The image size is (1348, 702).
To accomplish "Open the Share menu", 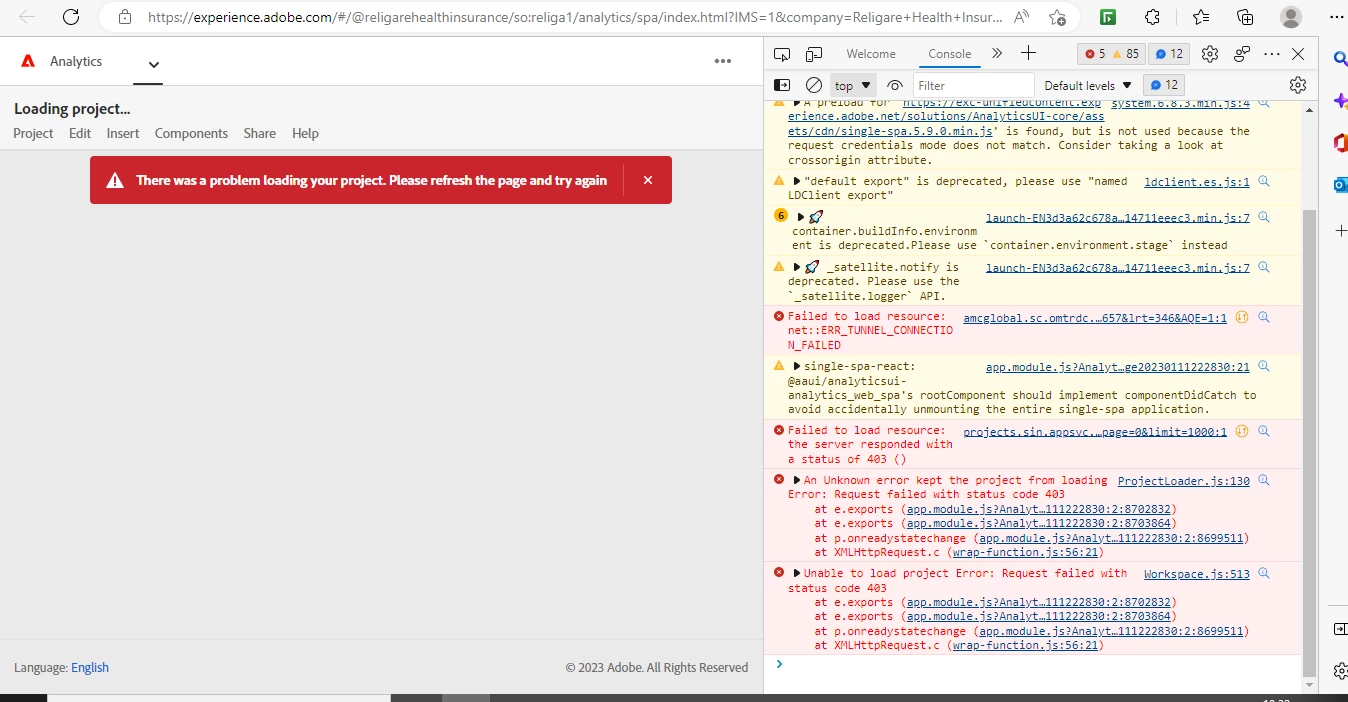I will [259, 133].
